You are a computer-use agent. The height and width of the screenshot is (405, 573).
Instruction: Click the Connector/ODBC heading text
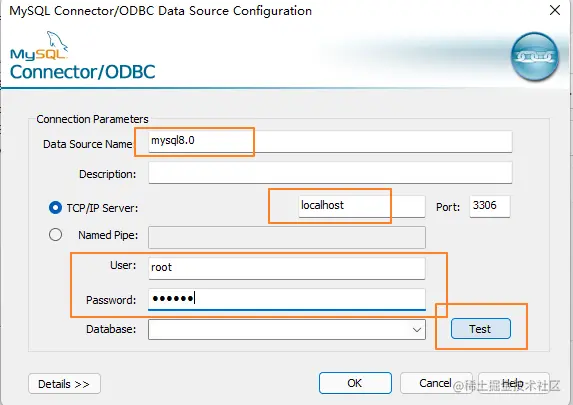point(83,72)
